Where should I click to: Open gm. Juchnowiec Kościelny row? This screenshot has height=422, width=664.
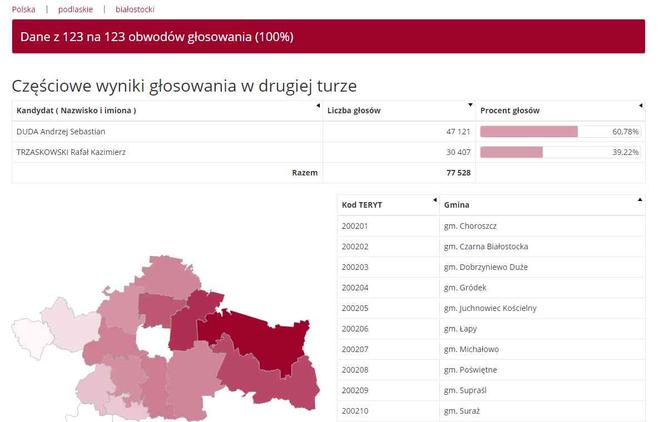click(x=491, y=308)
